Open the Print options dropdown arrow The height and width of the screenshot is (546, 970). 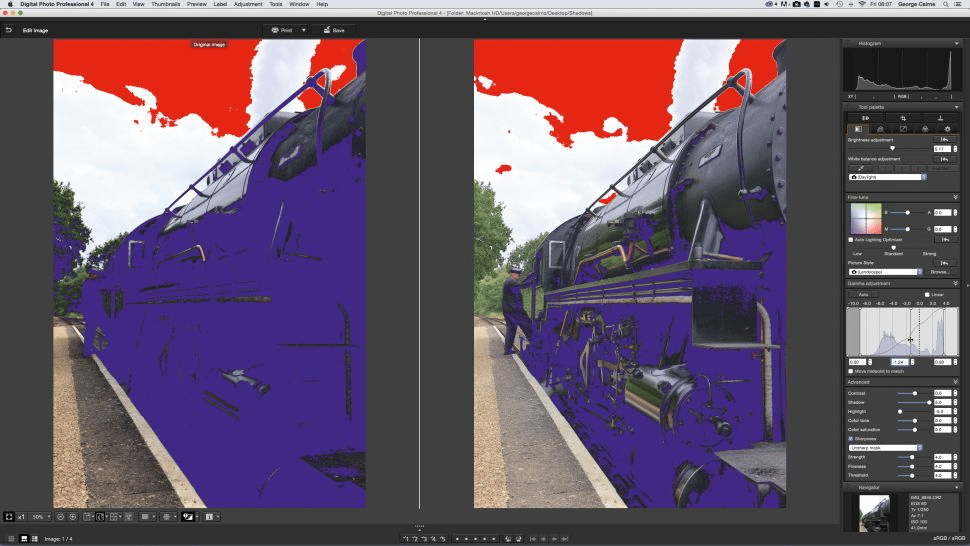click(x=304, y=30)
